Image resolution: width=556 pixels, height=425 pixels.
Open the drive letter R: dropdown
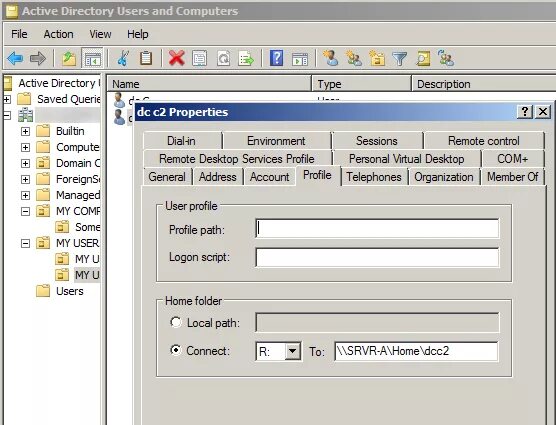(293, 351)
